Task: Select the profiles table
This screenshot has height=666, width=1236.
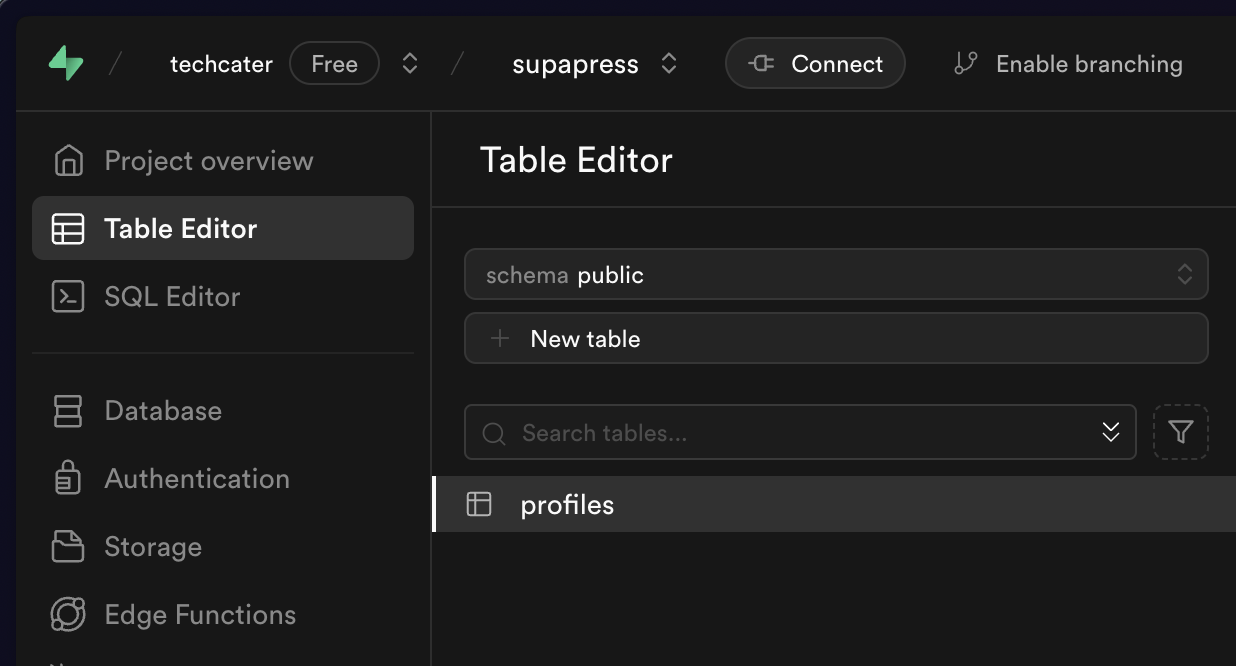Action: pos(567,504)
